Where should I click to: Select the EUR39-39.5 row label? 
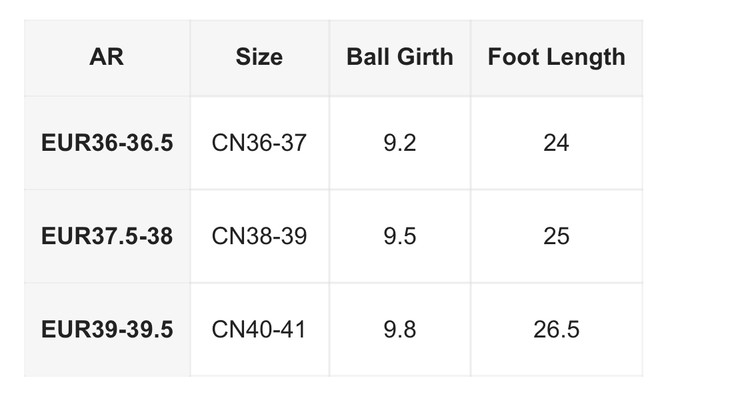(107, 329)
